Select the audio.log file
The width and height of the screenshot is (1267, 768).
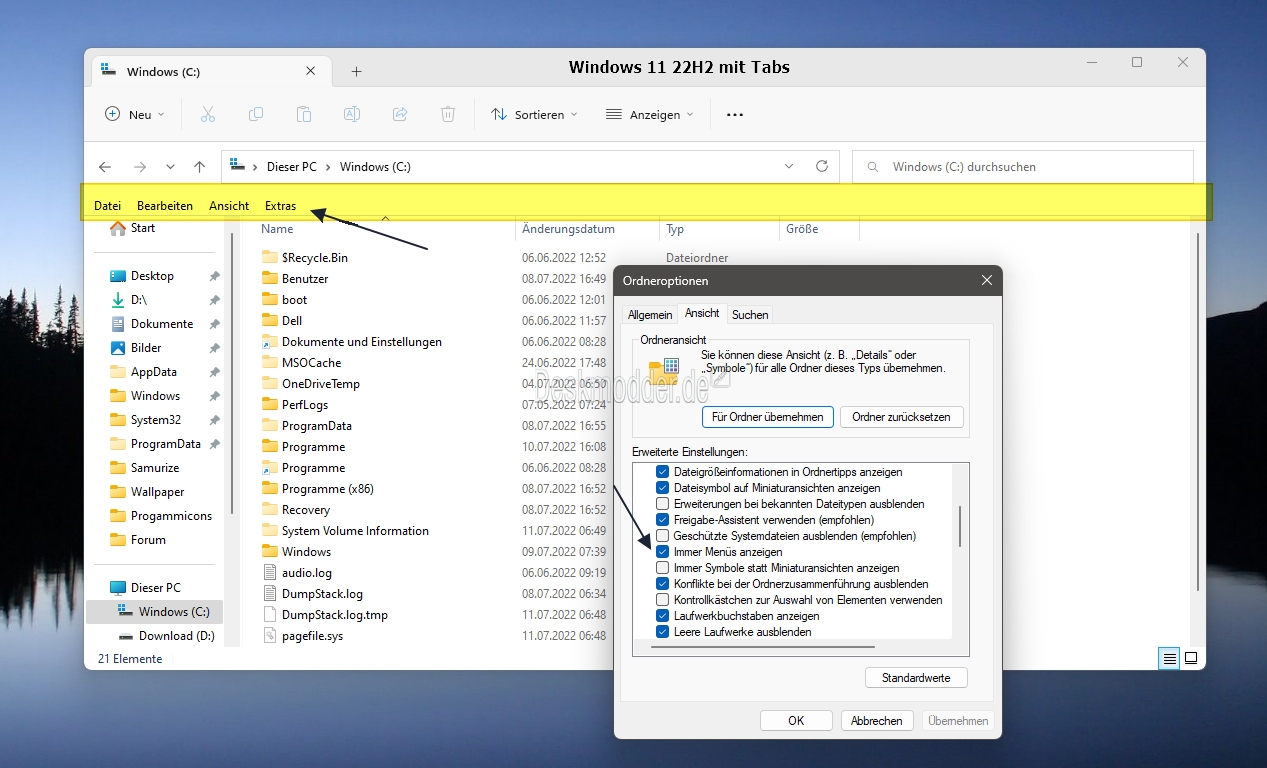(x=306, y=573)
